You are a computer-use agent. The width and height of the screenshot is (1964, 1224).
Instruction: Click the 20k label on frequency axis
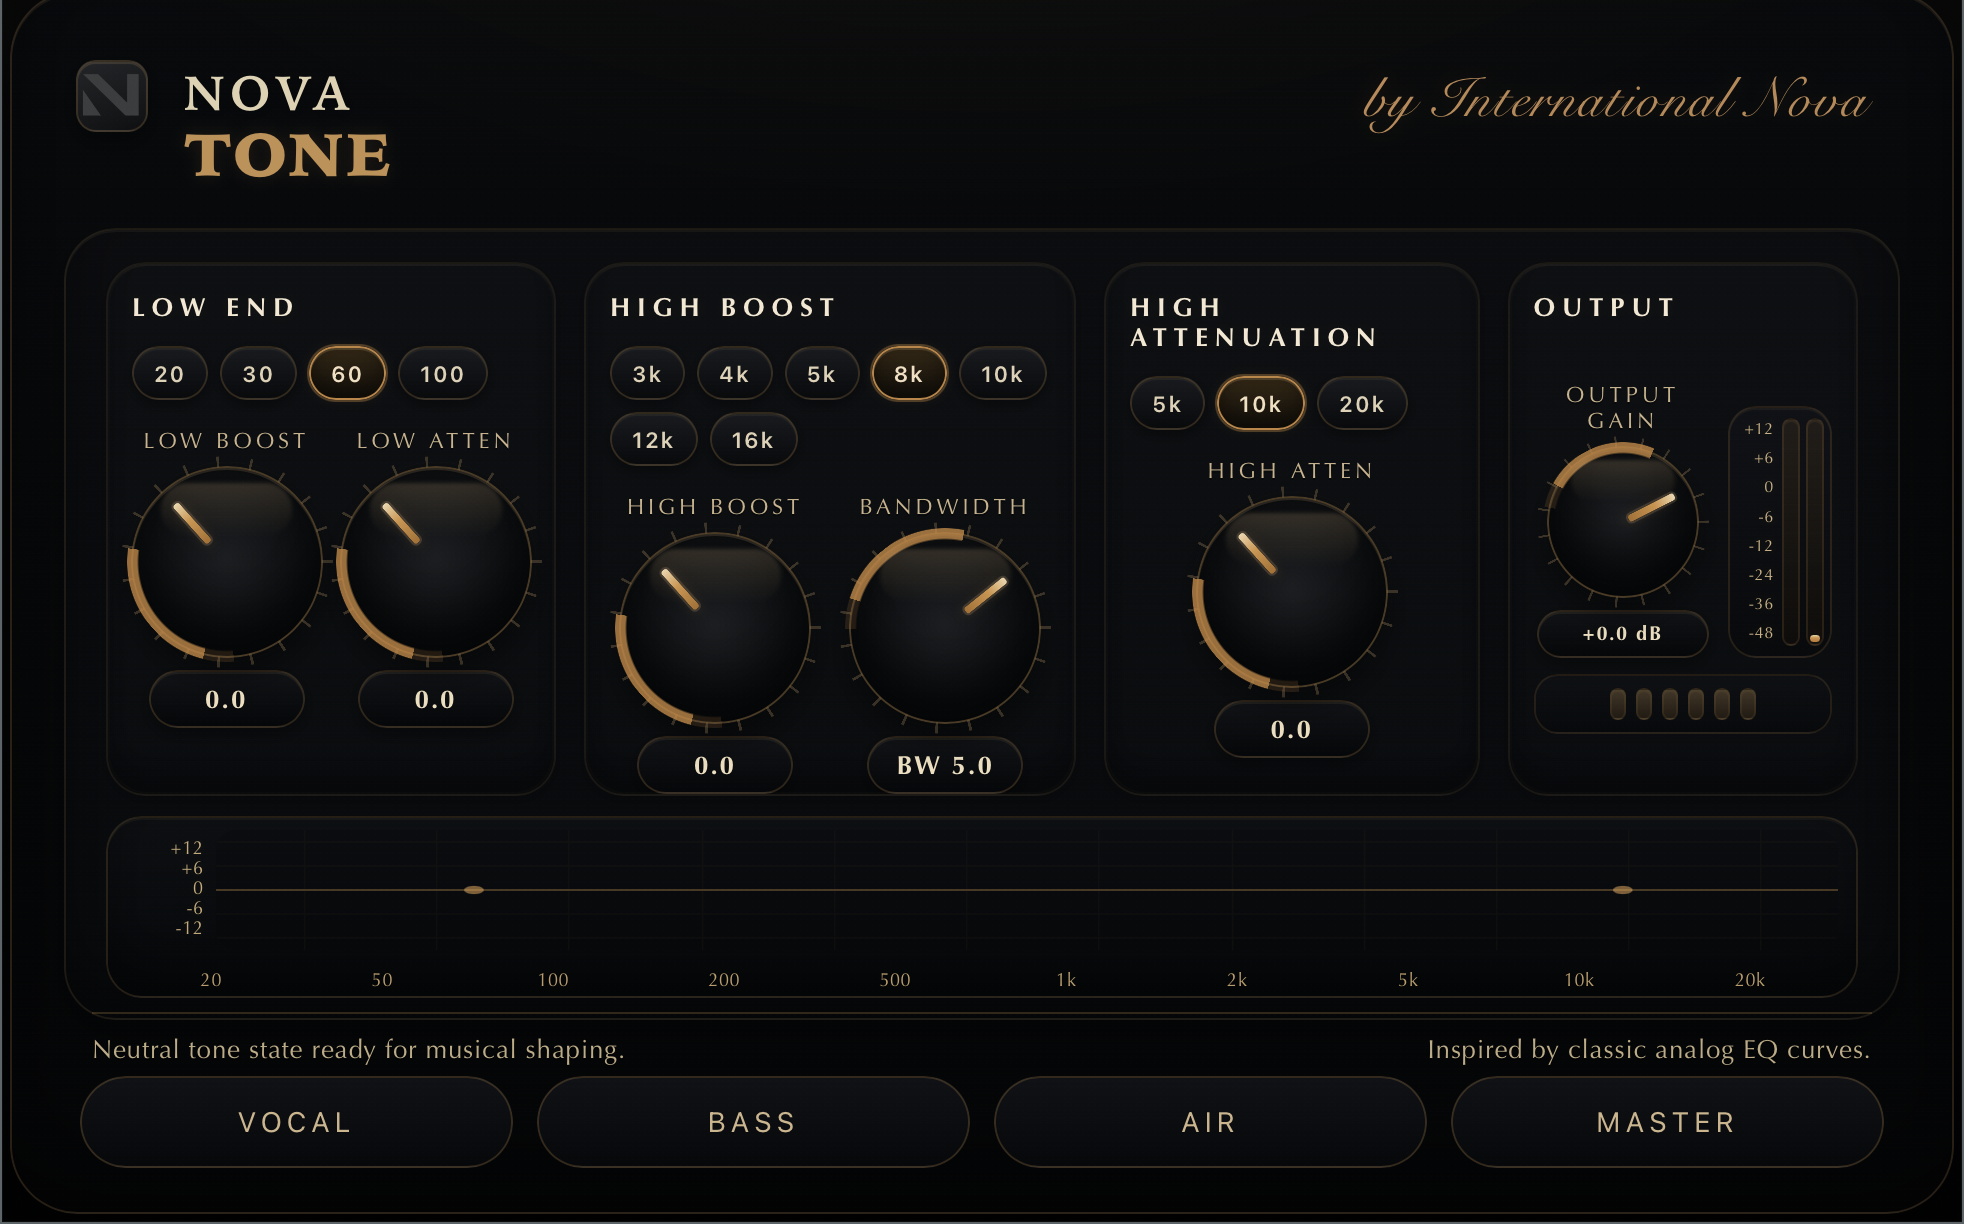(x=1750, y=980)
